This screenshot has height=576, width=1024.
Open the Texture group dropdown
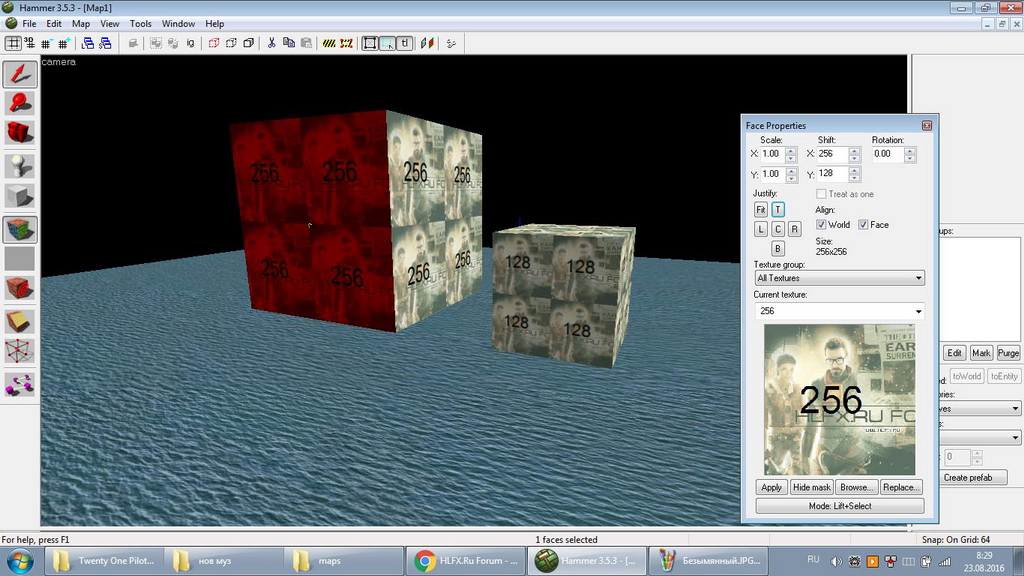[839, 278]
